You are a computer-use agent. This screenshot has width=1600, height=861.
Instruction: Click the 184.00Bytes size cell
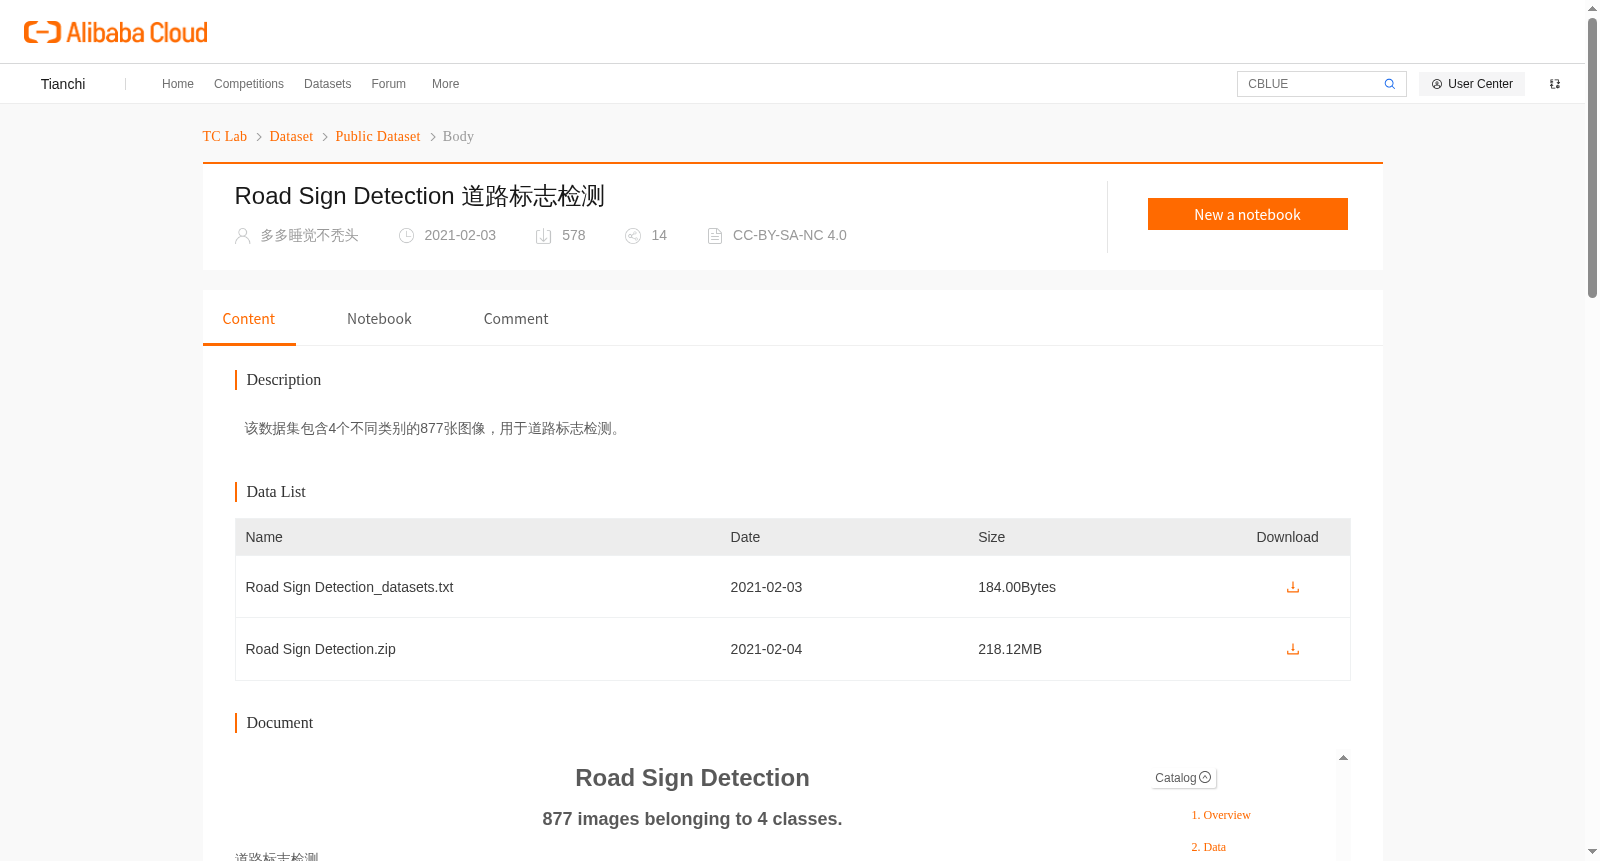tap(1017, 587)
